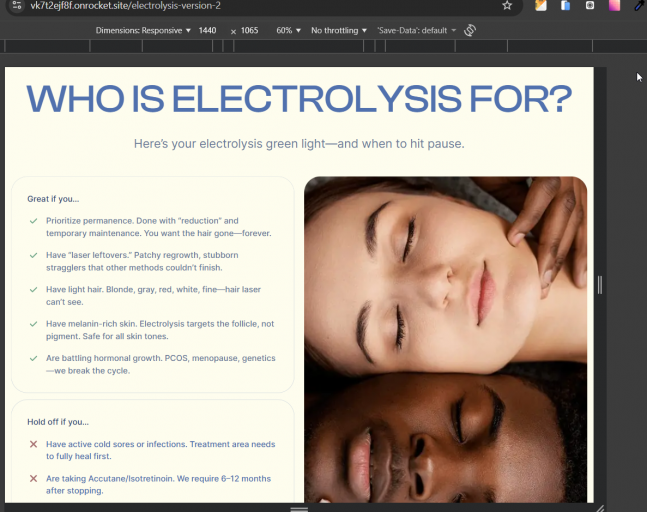The image size is (647, 512).
Task: Click the 'Have light hair' paragraph
Action: click(153, 295)
